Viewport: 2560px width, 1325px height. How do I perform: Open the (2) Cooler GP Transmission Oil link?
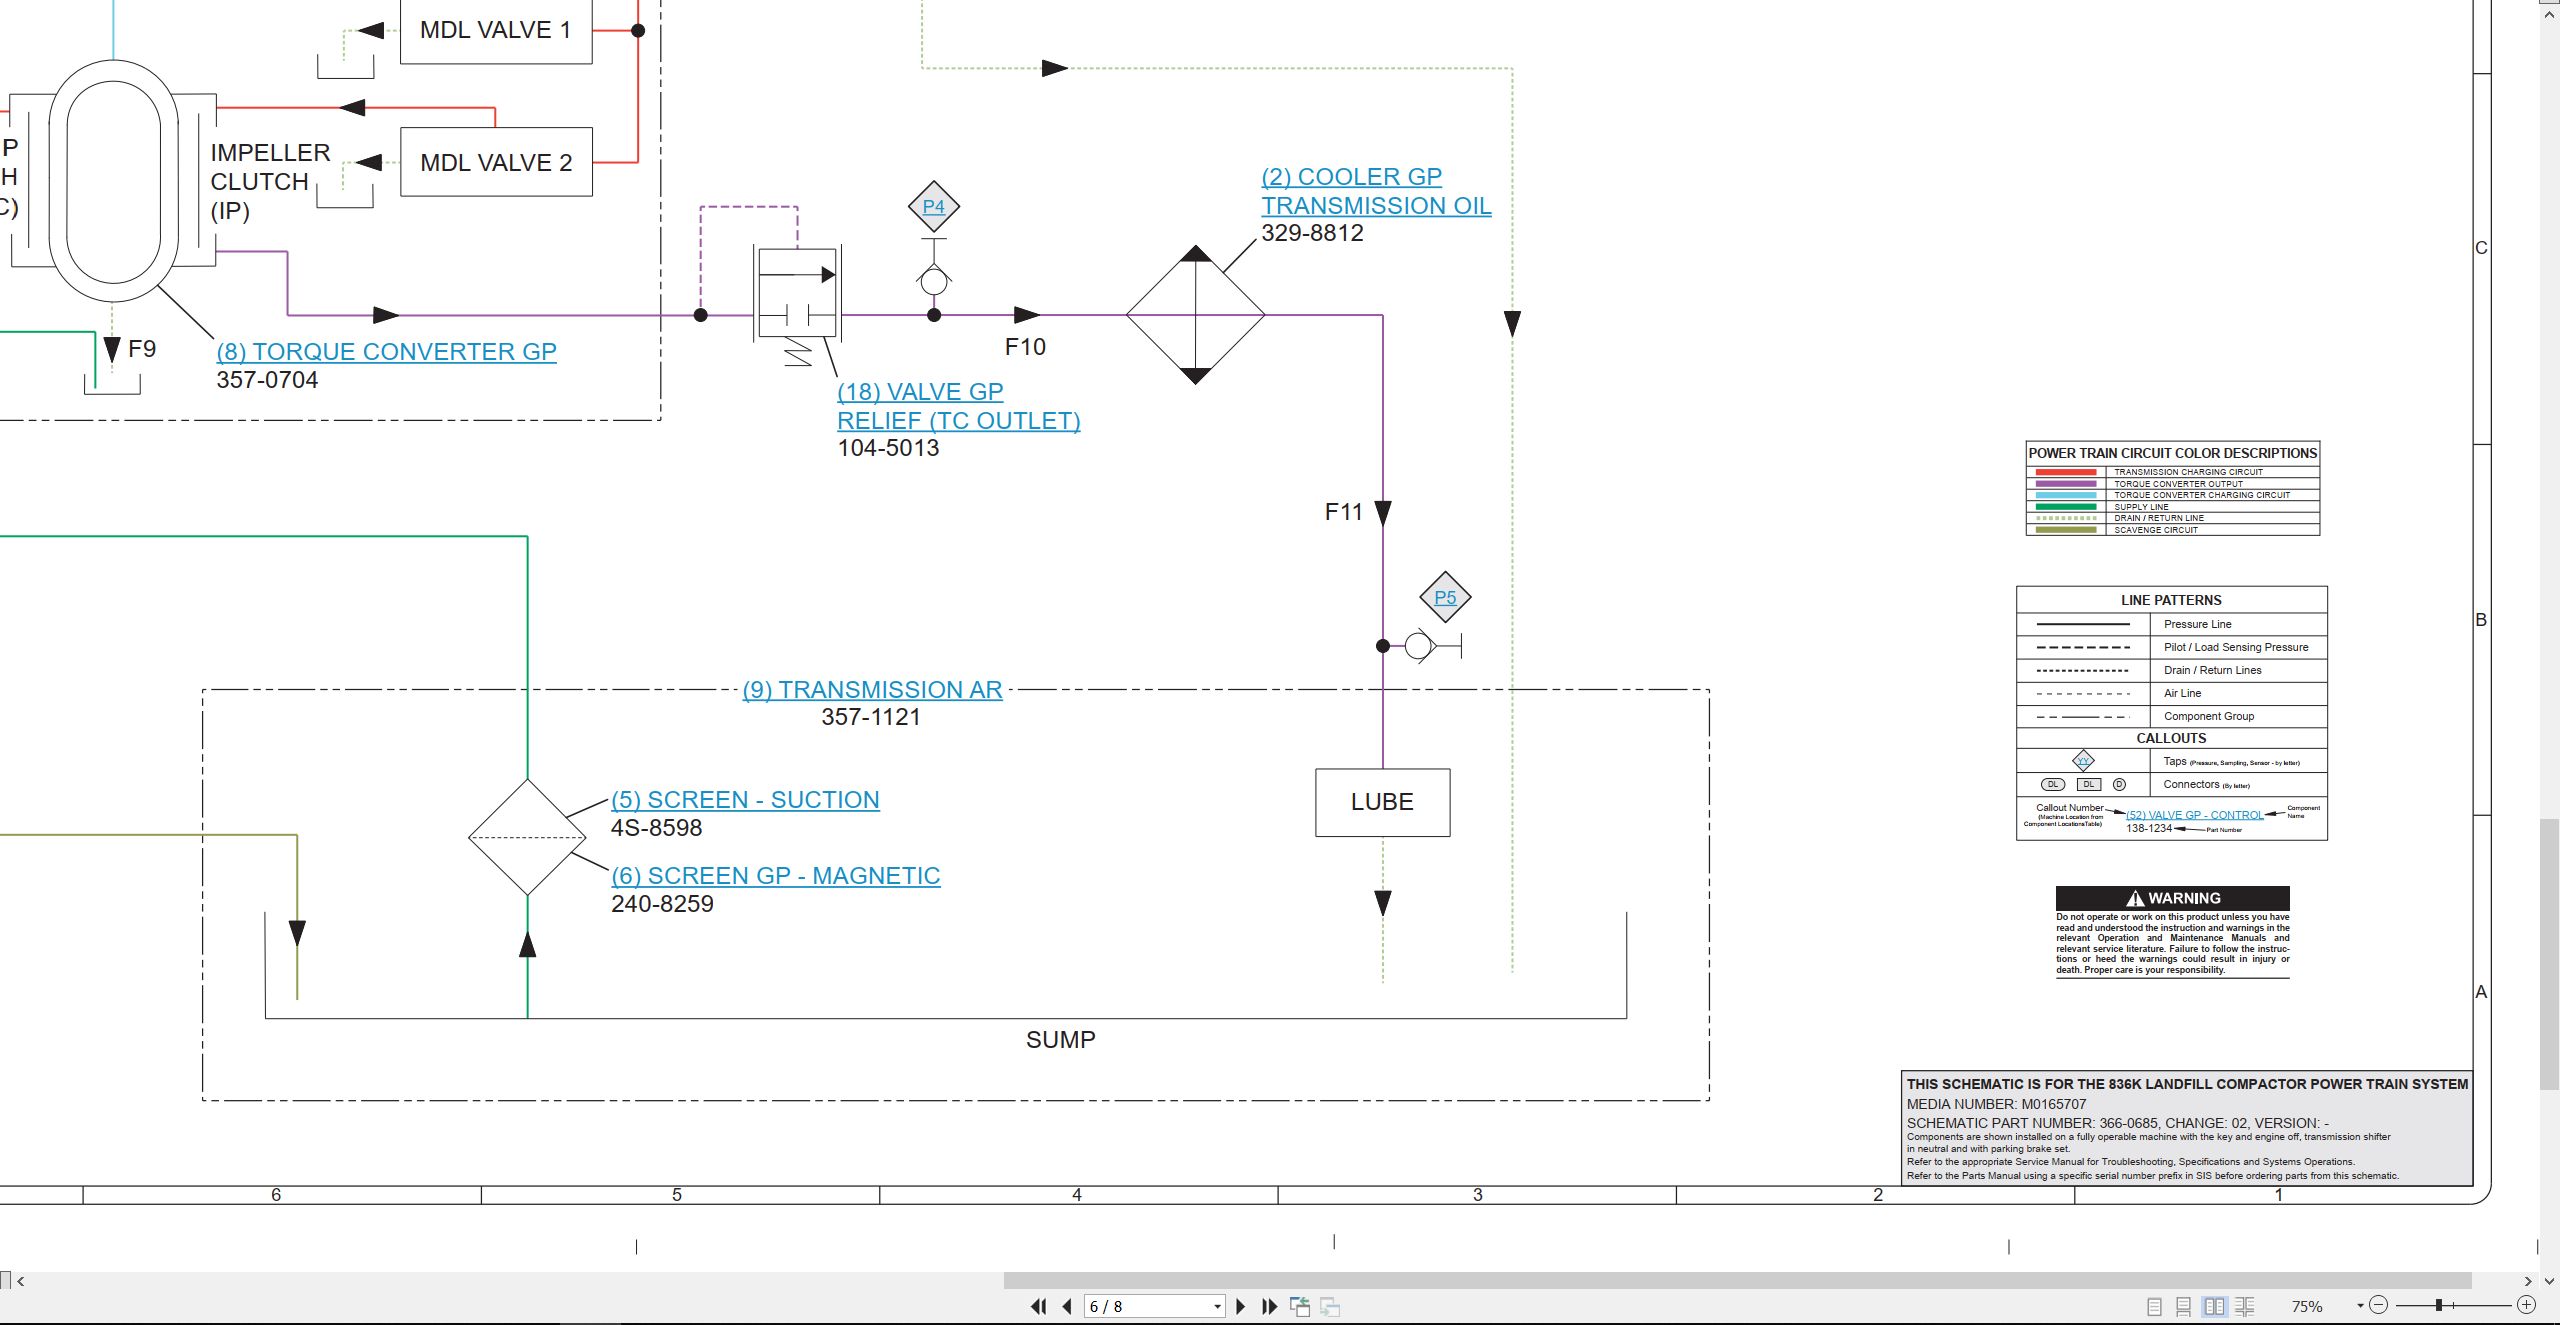point(1375,191)
